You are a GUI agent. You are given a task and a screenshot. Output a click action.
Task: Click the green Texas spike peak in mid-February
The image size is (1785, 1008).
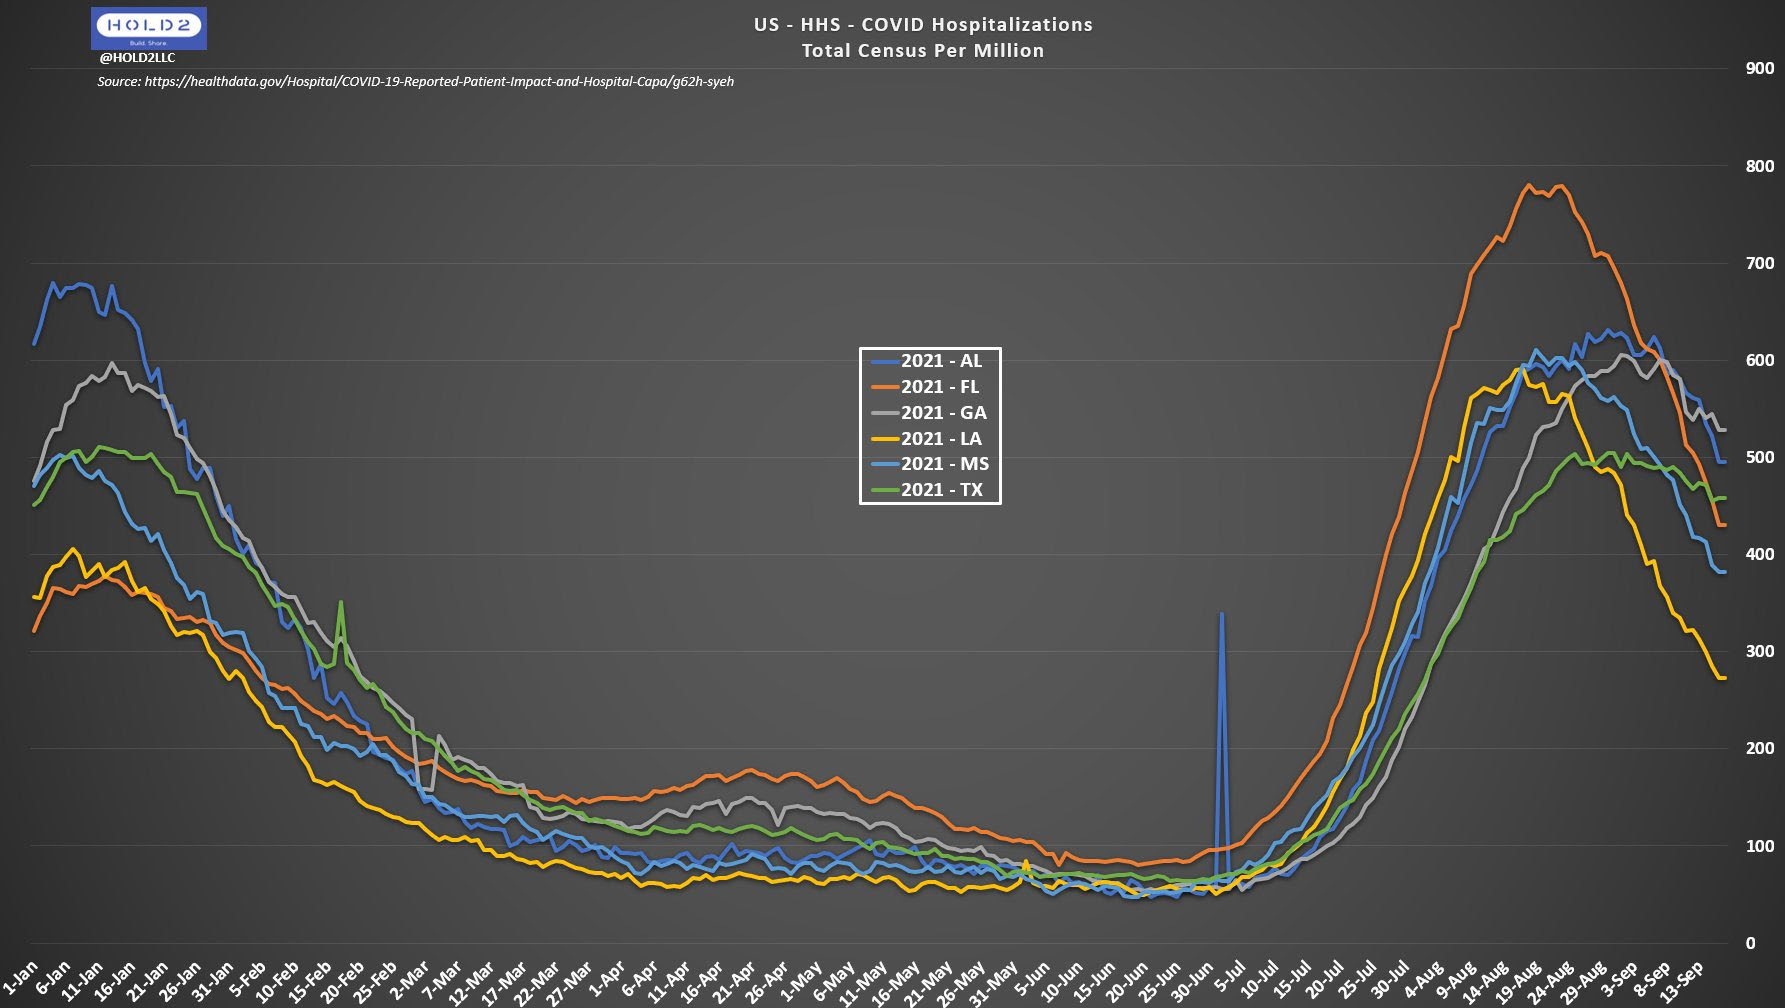point(341,602)
